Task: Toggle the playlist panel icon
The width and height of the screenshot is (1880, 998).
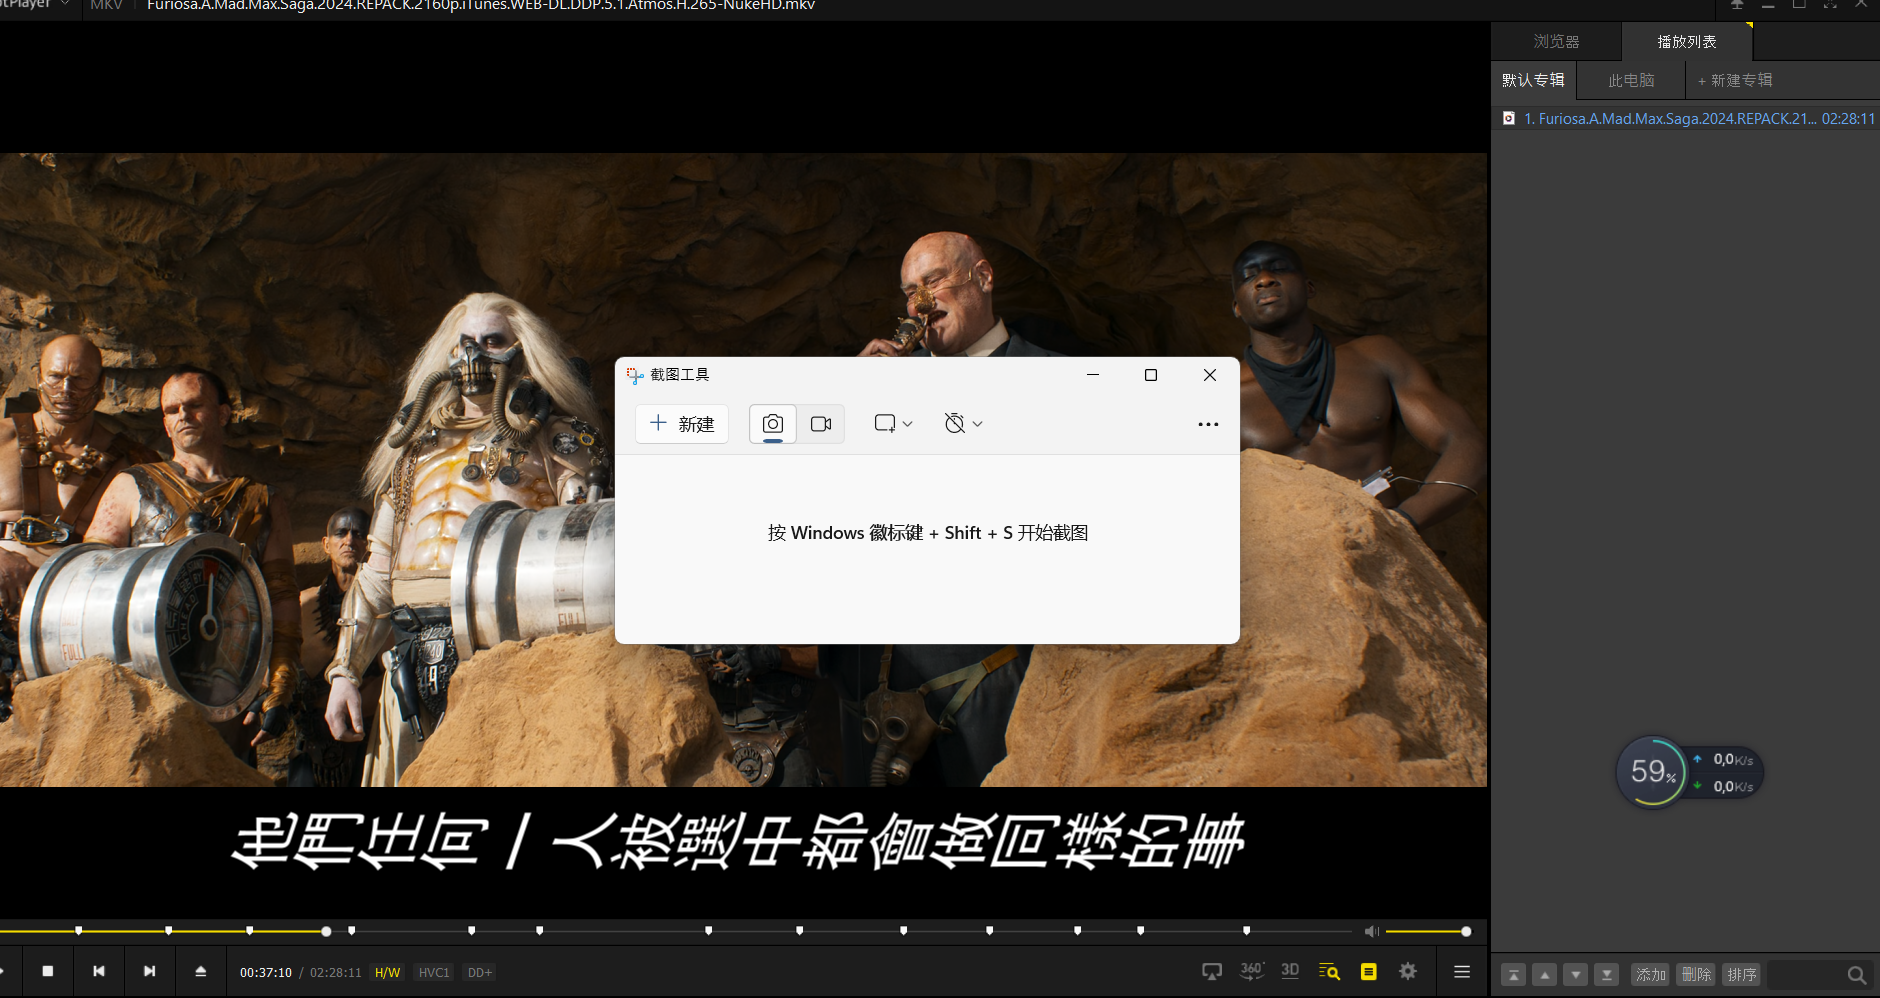Action: (x=1369, y=971)
